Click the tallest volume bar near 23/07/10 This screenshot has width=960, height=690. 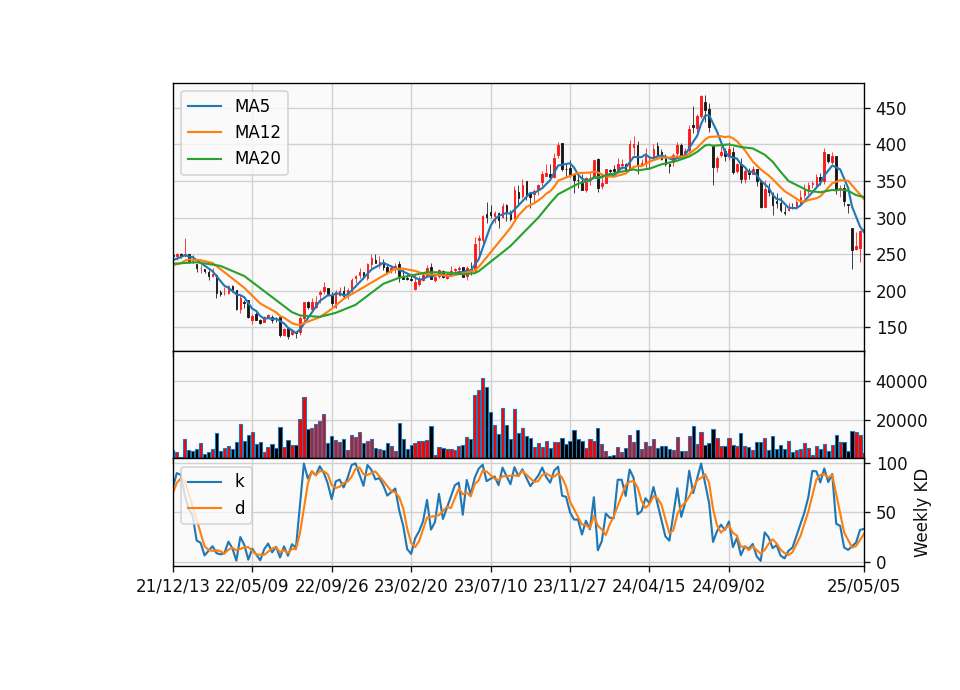point(483,418)
